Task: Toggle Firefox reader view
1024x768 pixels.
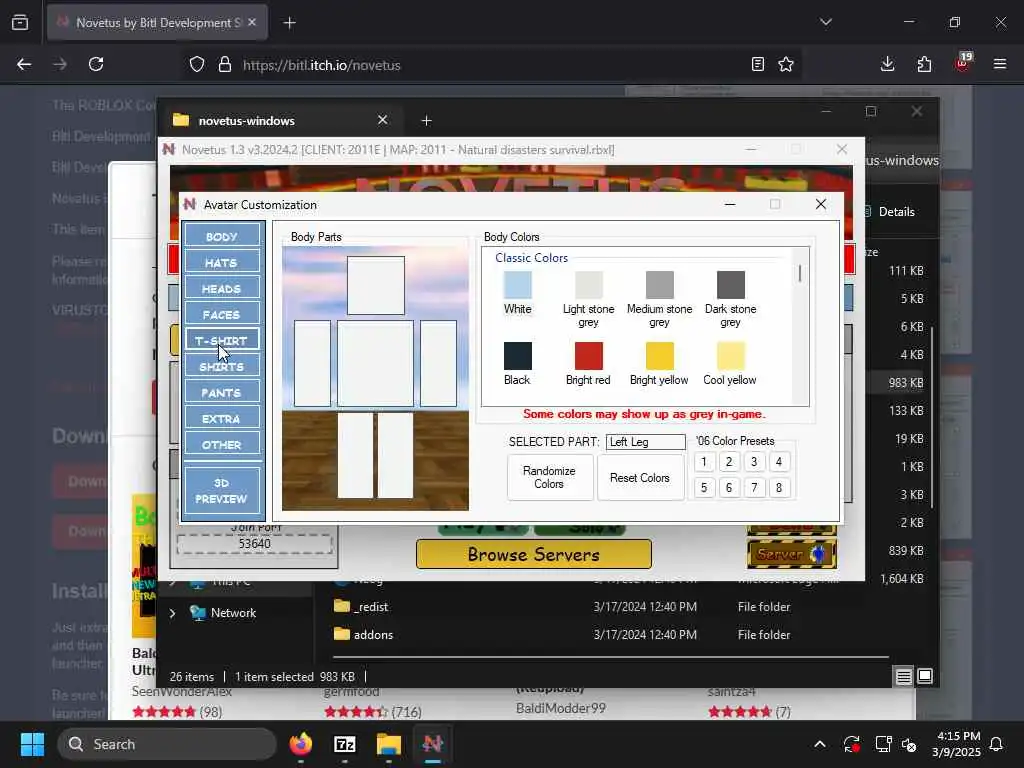Action: click(758, 64)
